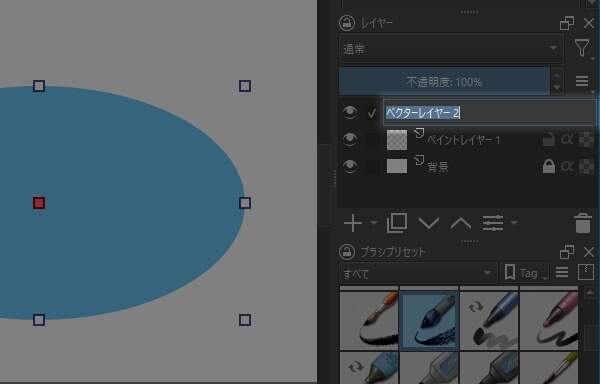Toggle the checkmark on ベクターレイヤー 2

371,113
